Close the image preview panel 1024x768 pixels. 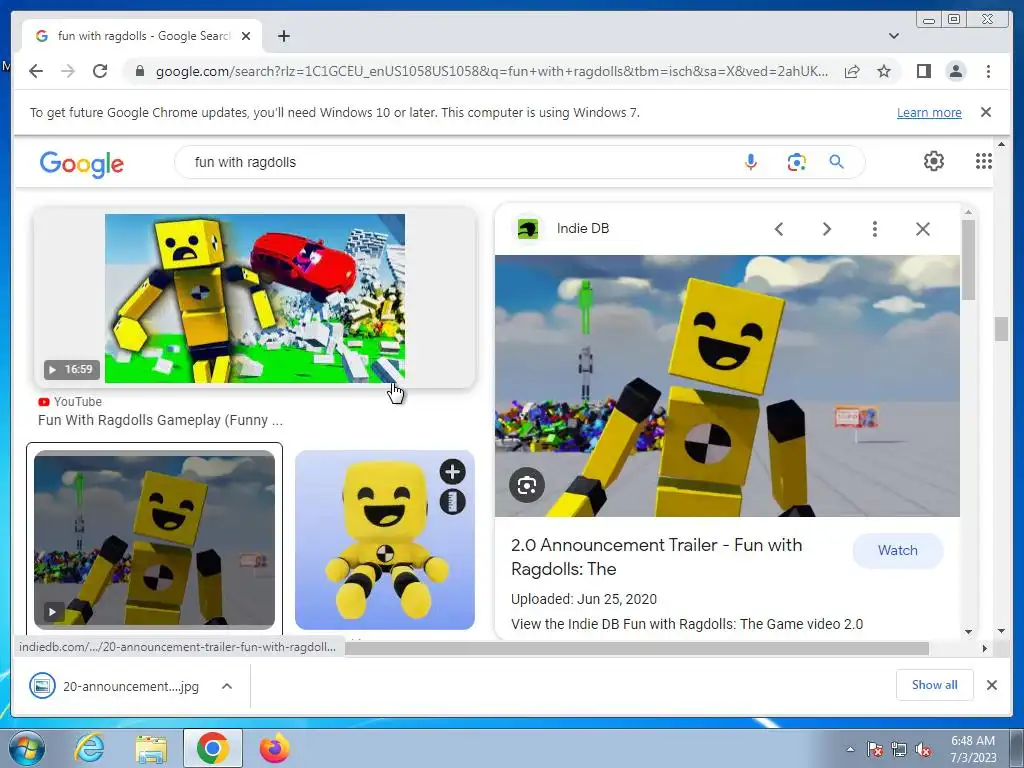(x=923, y=229)
